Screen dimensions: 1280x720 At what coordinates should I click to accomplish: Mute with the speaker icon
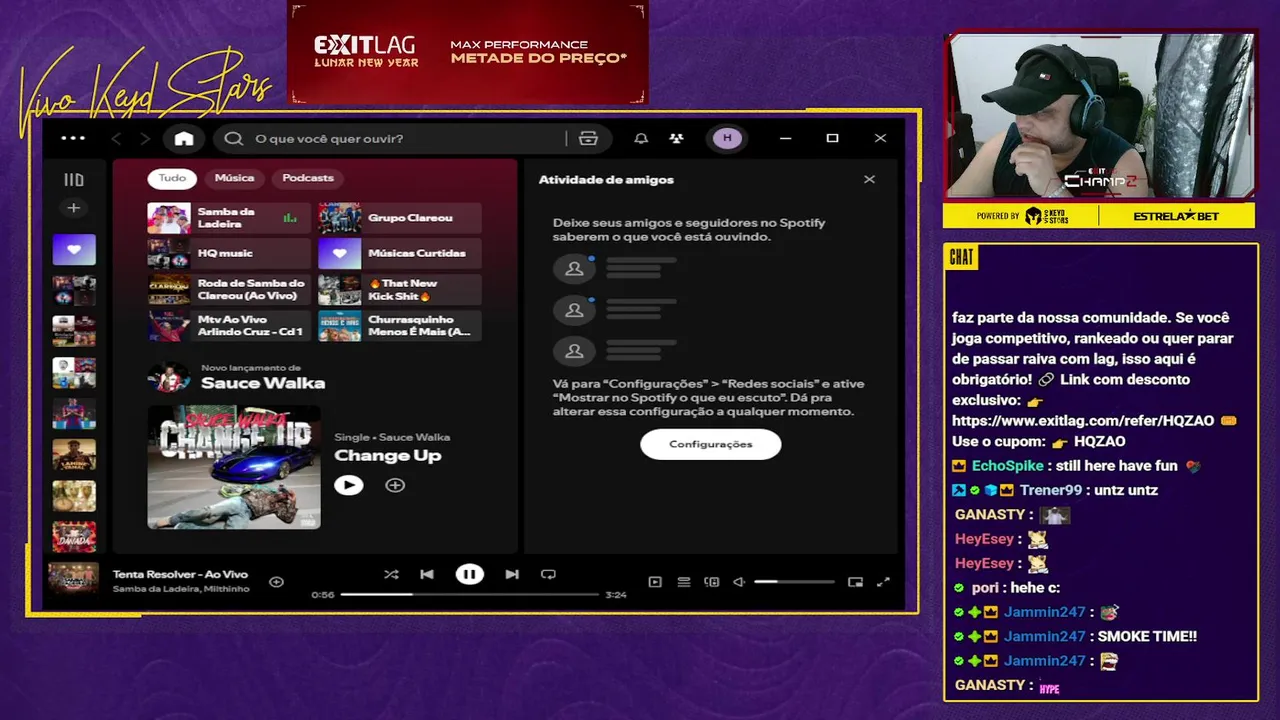(x=739, y=582)
